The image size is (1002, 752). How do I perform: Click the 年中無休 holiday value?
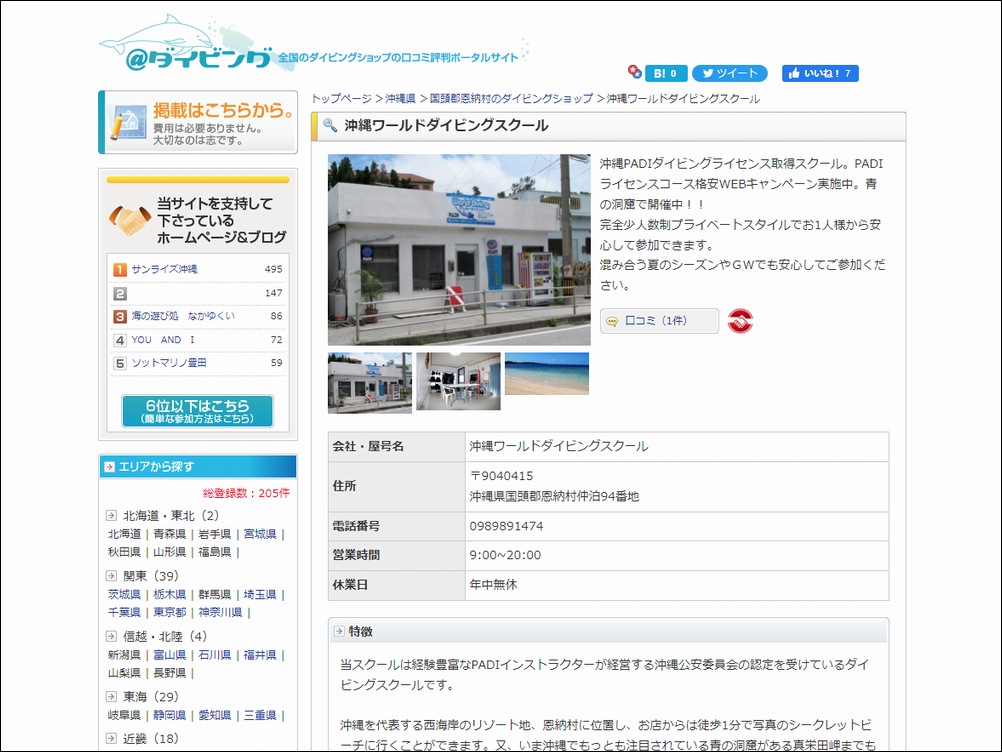tap(493, 585)
